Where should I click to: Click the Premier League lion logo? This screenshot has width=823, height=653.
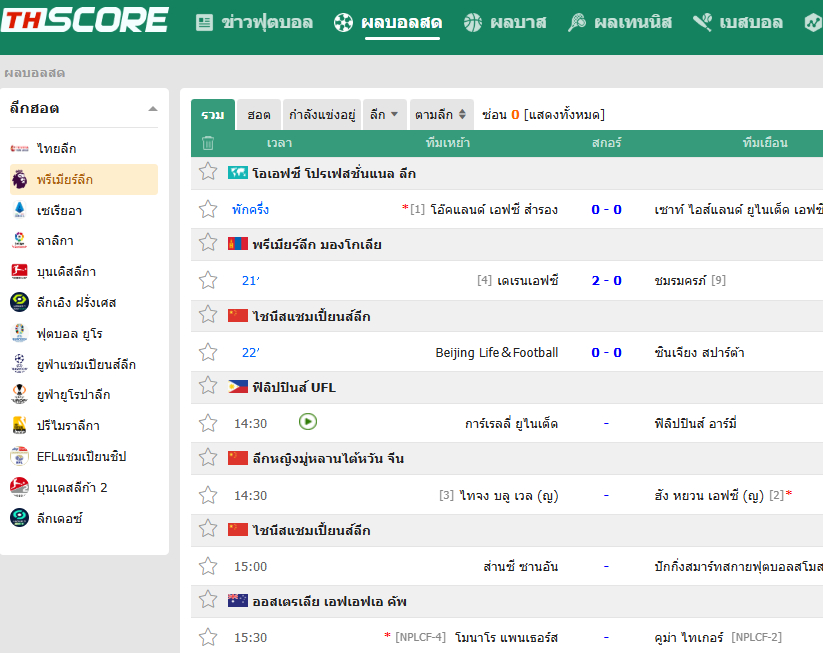(x=19, y=180)
